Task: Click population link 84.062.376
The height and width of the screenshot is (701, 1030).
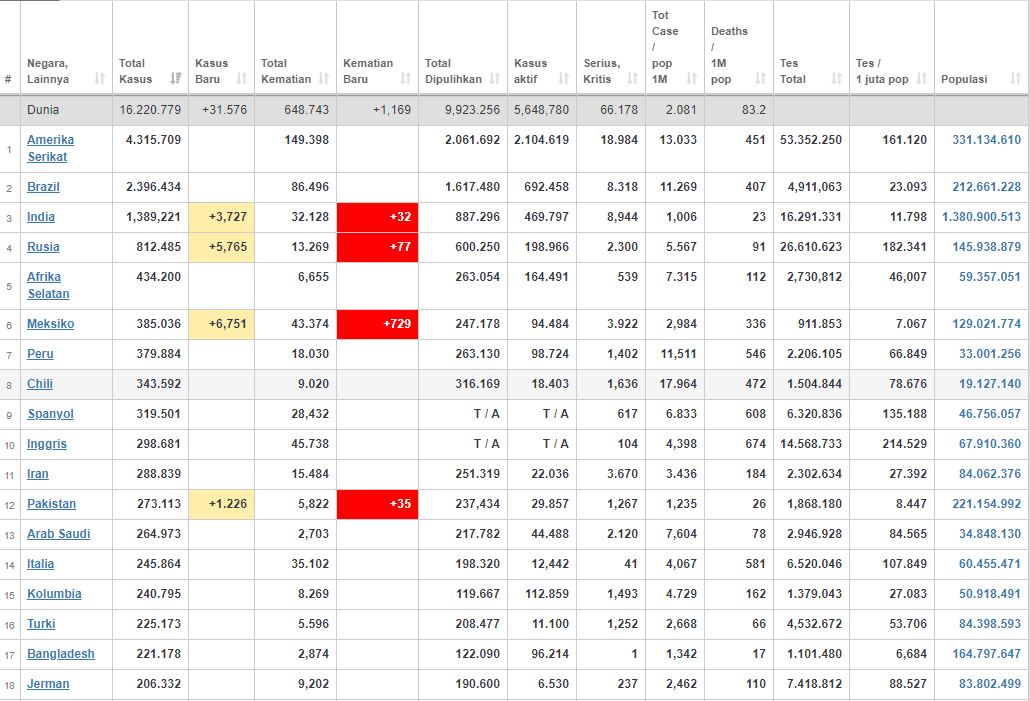Action: tap(990, 474)
